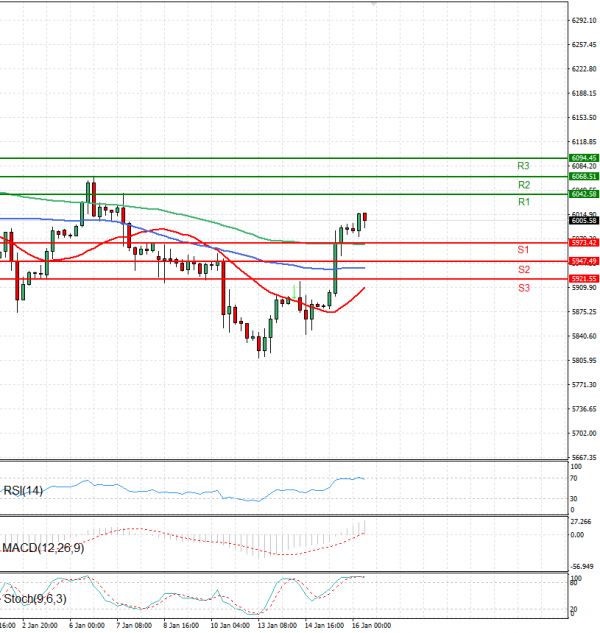This screenshot has height=633, width=600.
Task: Click the 6118.85 price axis value
Action: (x=584, y=142)
